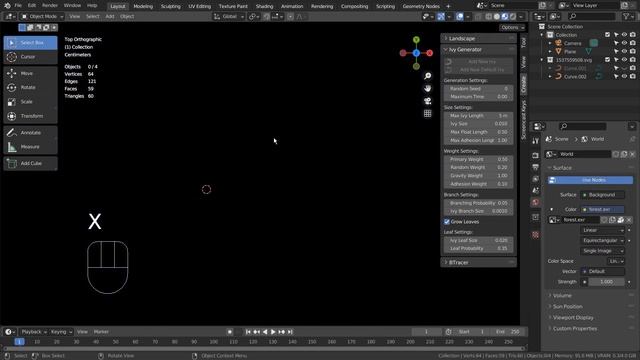Screen dimensions: 640x360
Task: Activate the Cursor tool
Action: pyautogui.click(x=31, y=57)
